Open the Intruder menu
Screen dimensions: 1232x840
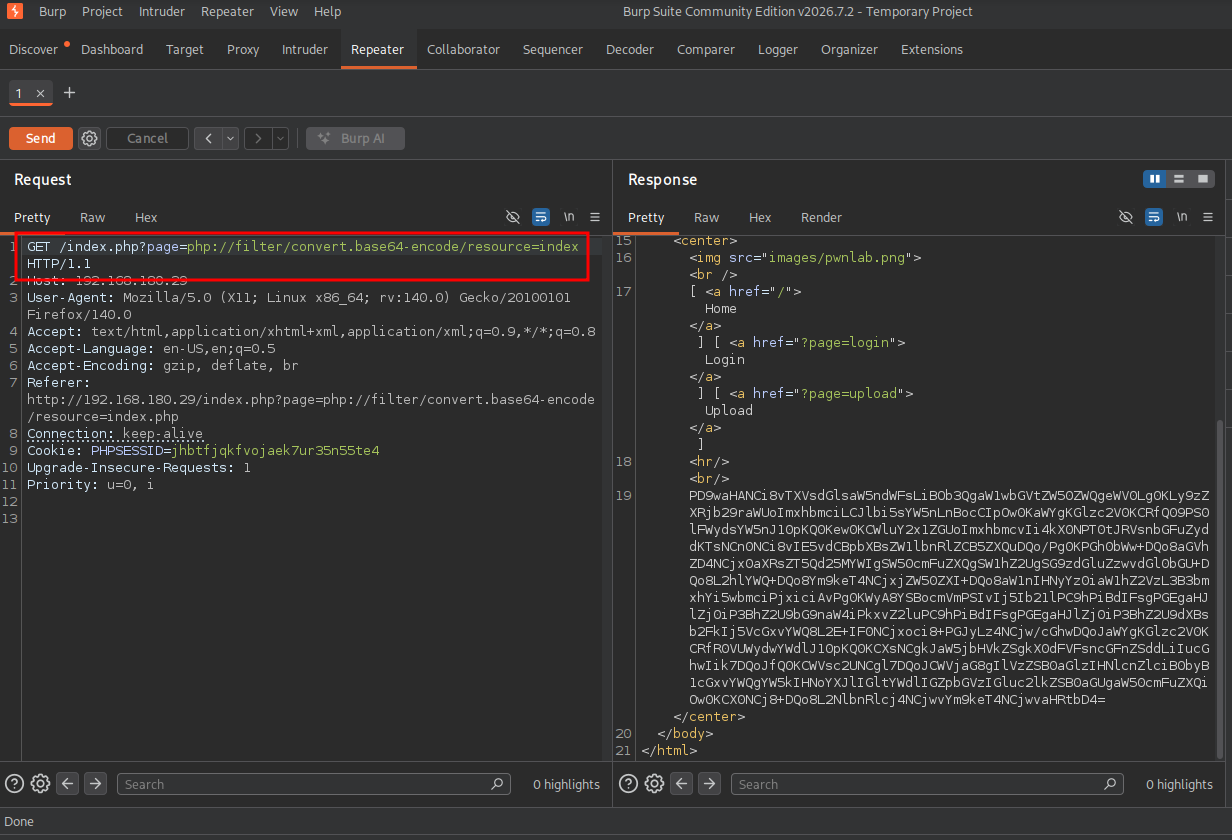pyautogui.click(x=162, y=12)
